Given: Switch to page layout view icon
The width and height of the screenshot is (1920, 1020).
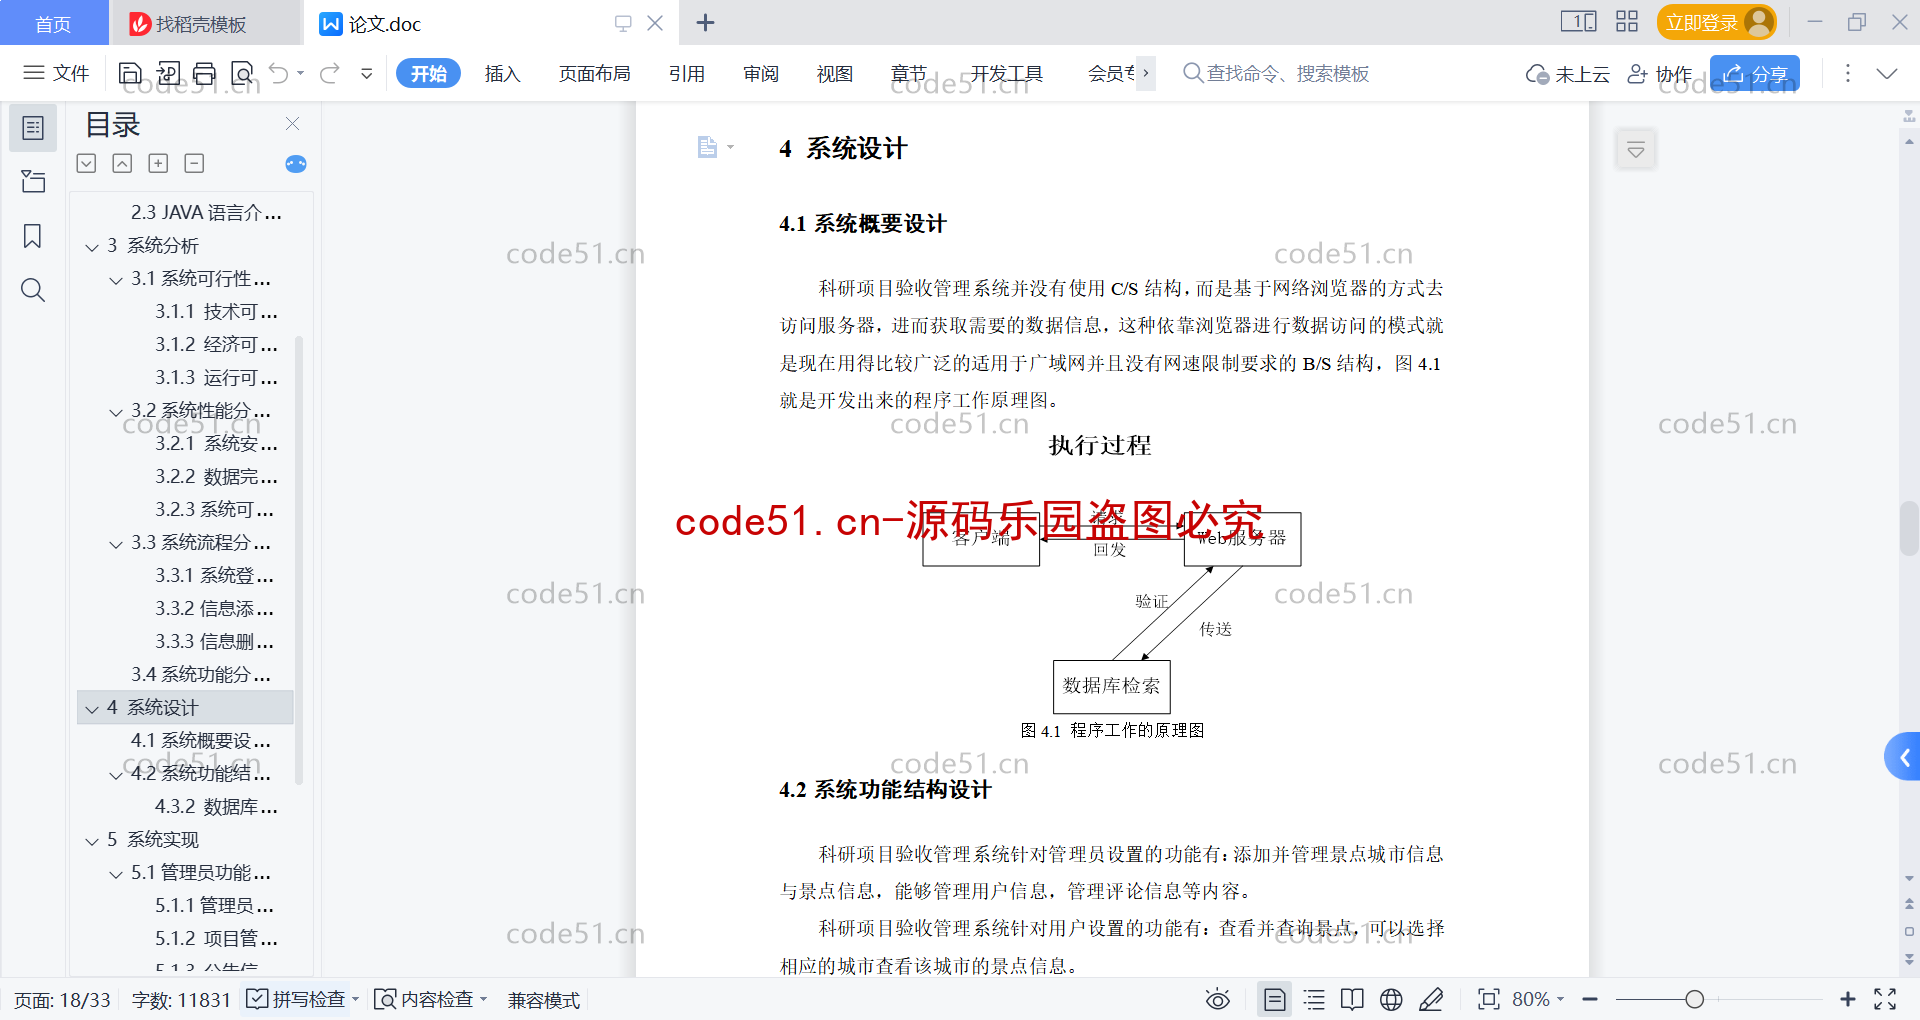Looking at the screenshot, I should click(x=1274, y=999).
